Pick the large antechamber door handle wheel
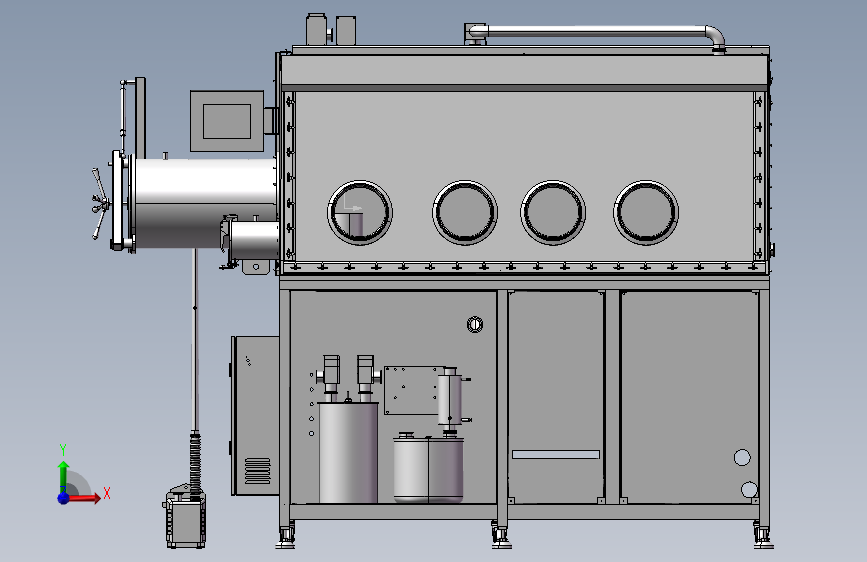 tap(100, 204)
